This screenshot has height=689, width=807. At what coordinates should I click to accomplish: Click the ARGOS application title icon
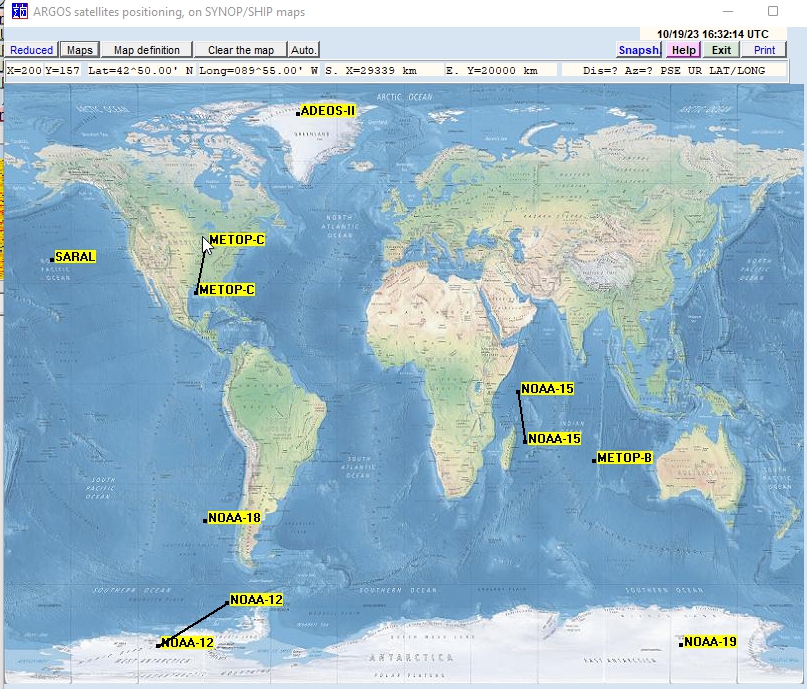click(x=20, y=11)
